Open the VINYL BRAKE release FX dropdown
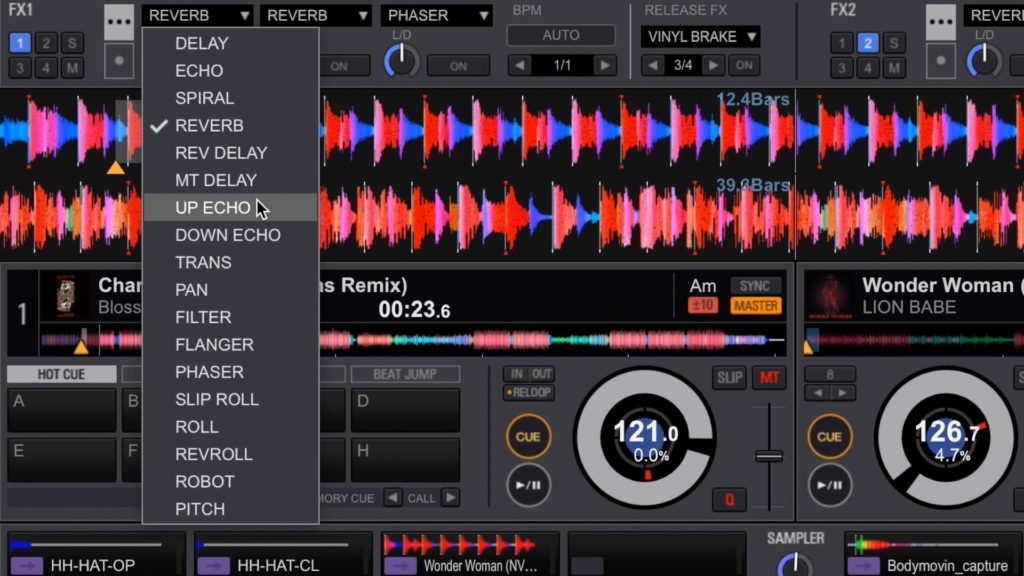 699,36
